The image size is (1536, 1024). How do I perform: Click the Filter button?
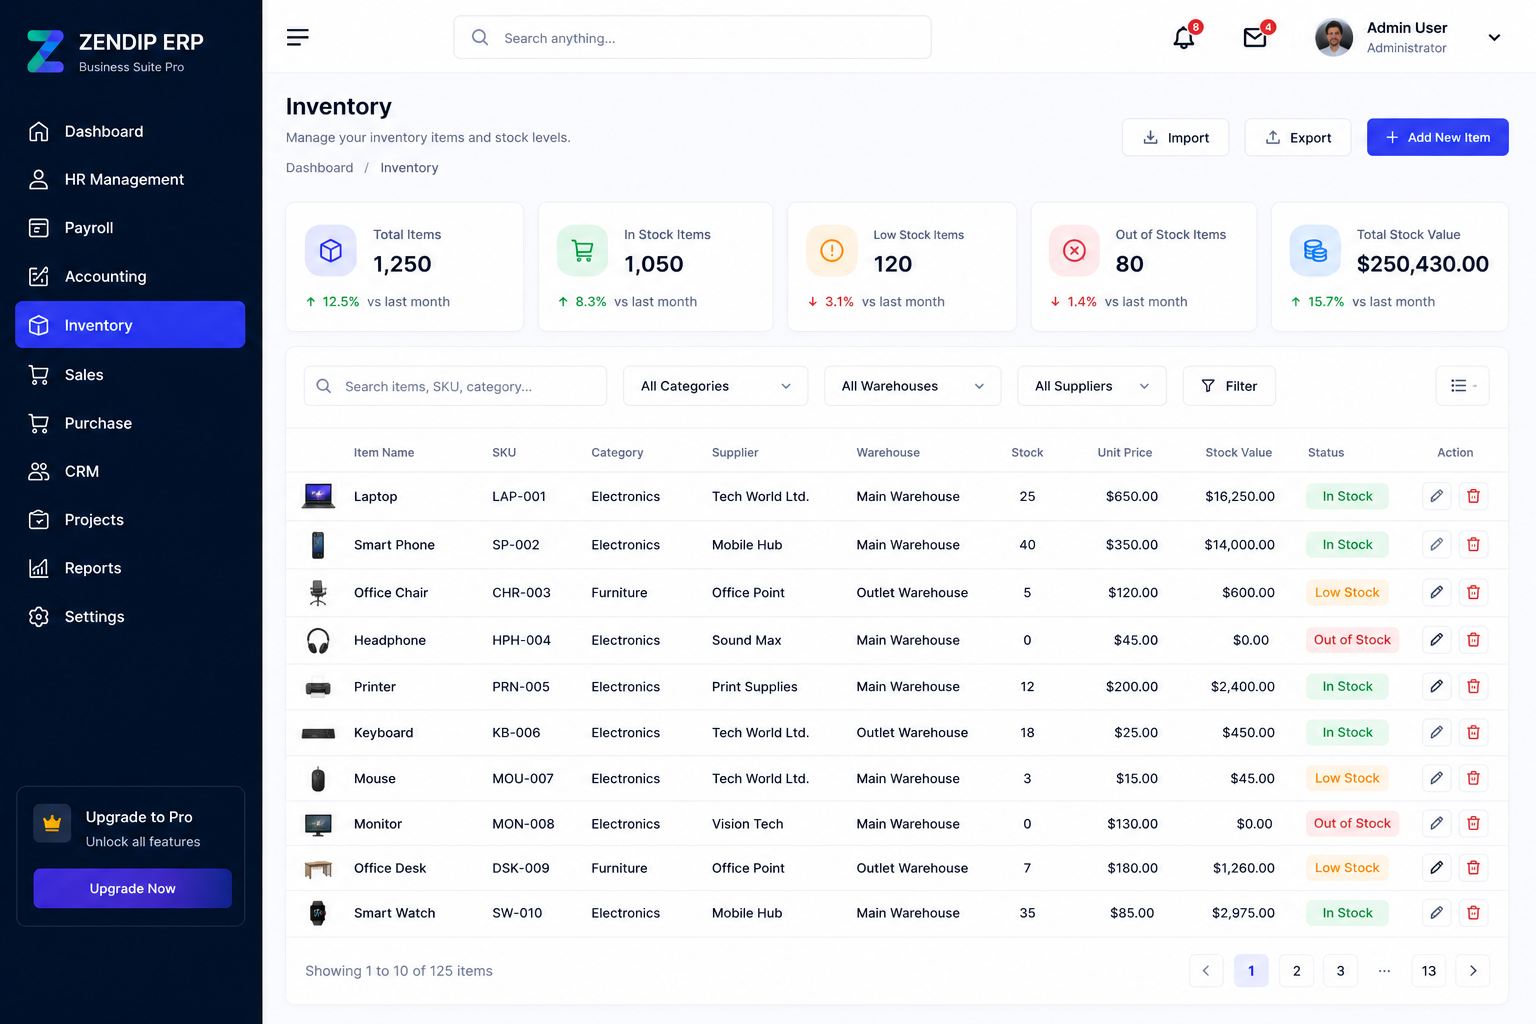click(x=1229, y=386)
